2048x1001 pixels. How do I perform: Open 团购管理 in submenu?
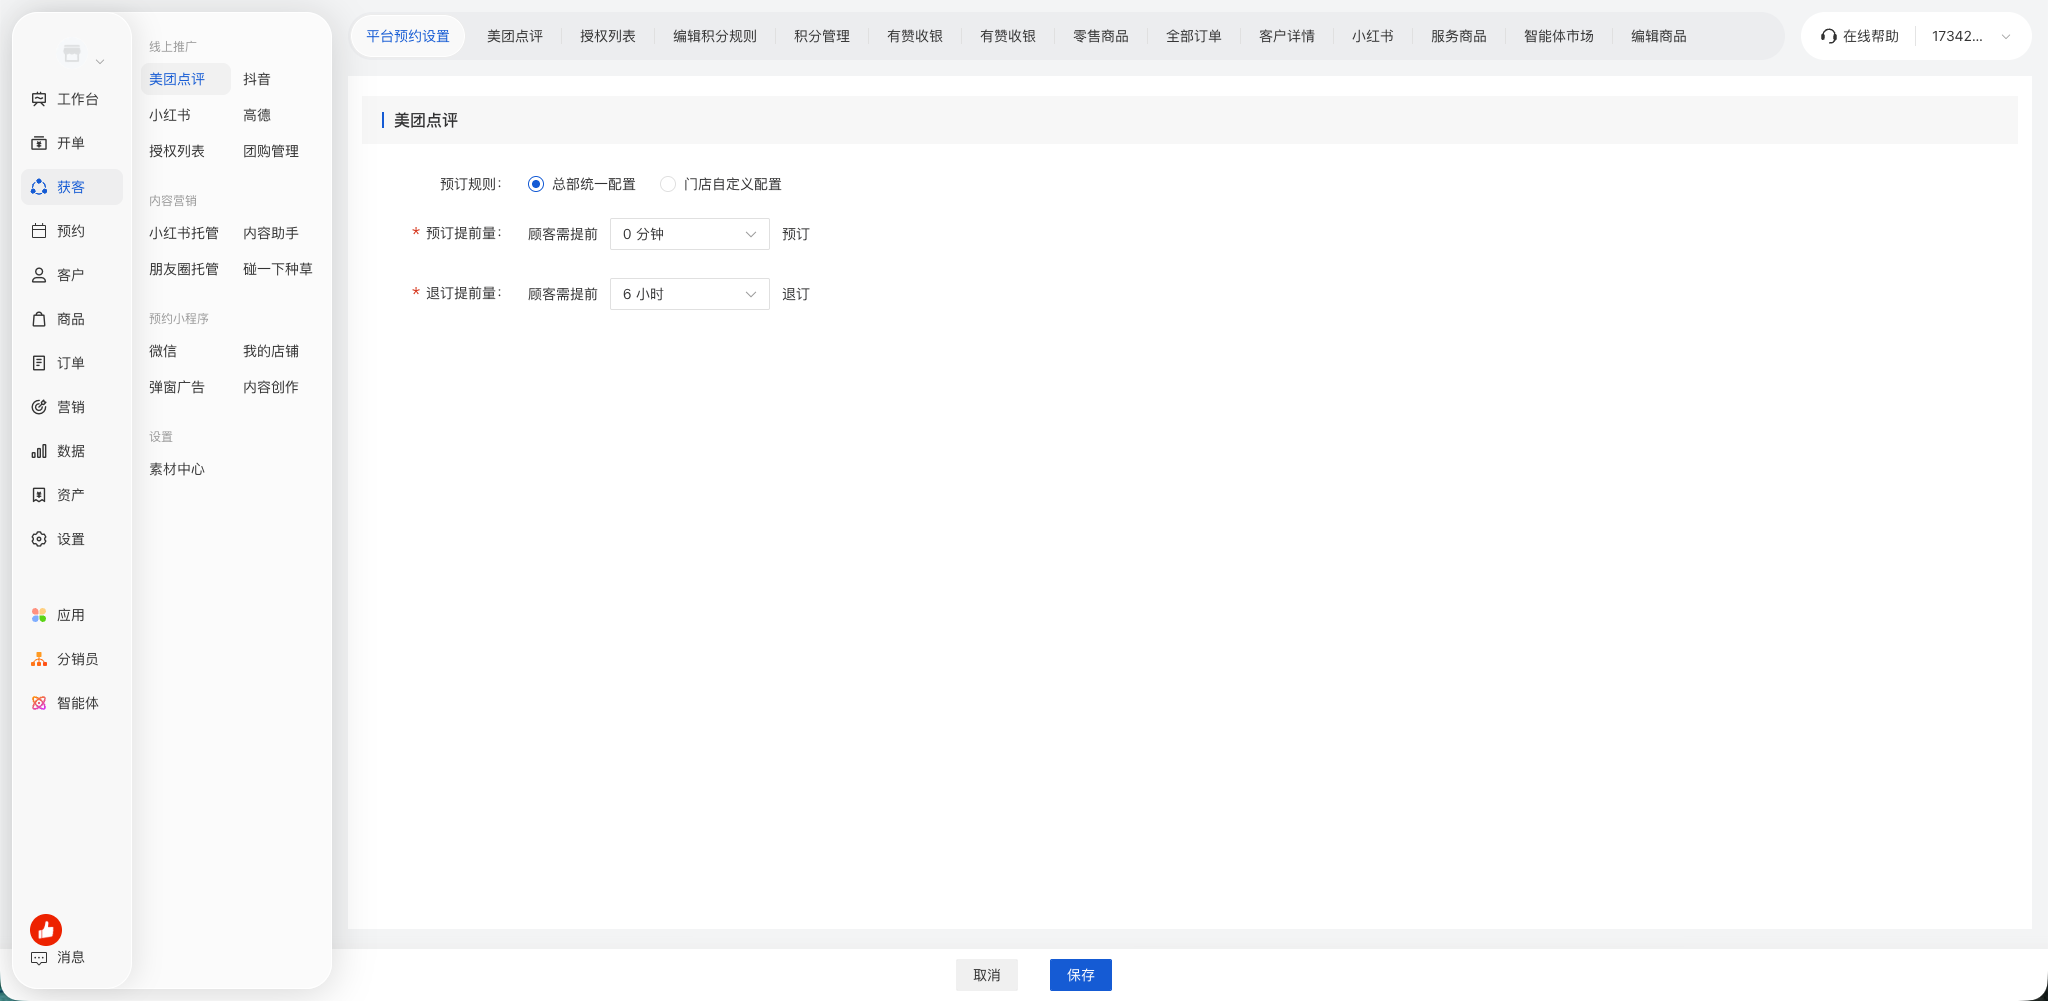271,151
